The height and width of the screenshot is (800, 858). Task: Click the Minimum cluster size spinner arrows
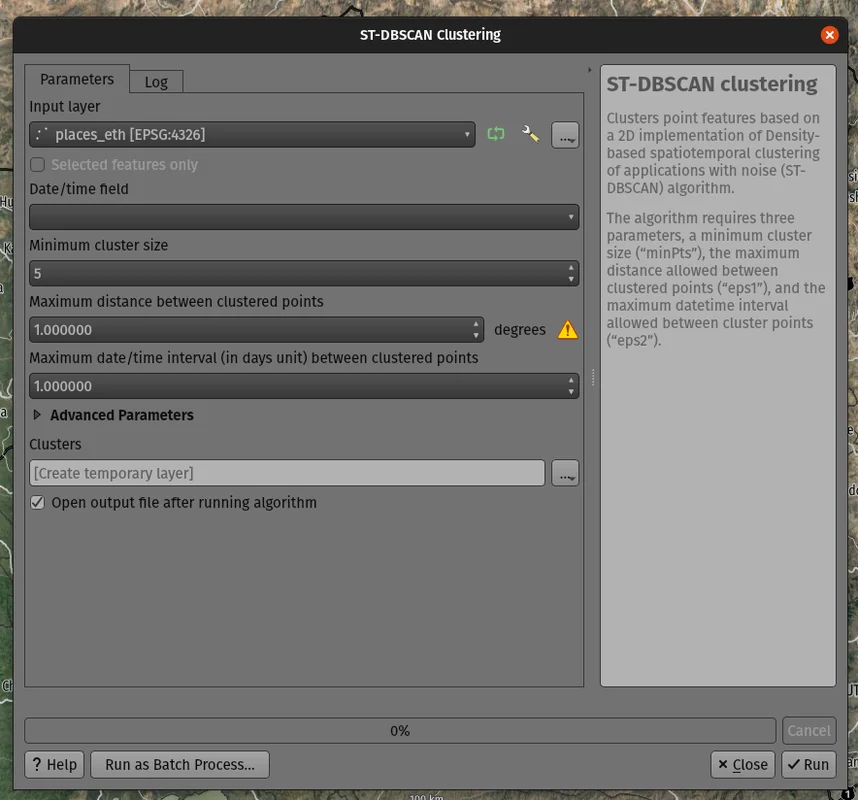click(x=571, y=273)
